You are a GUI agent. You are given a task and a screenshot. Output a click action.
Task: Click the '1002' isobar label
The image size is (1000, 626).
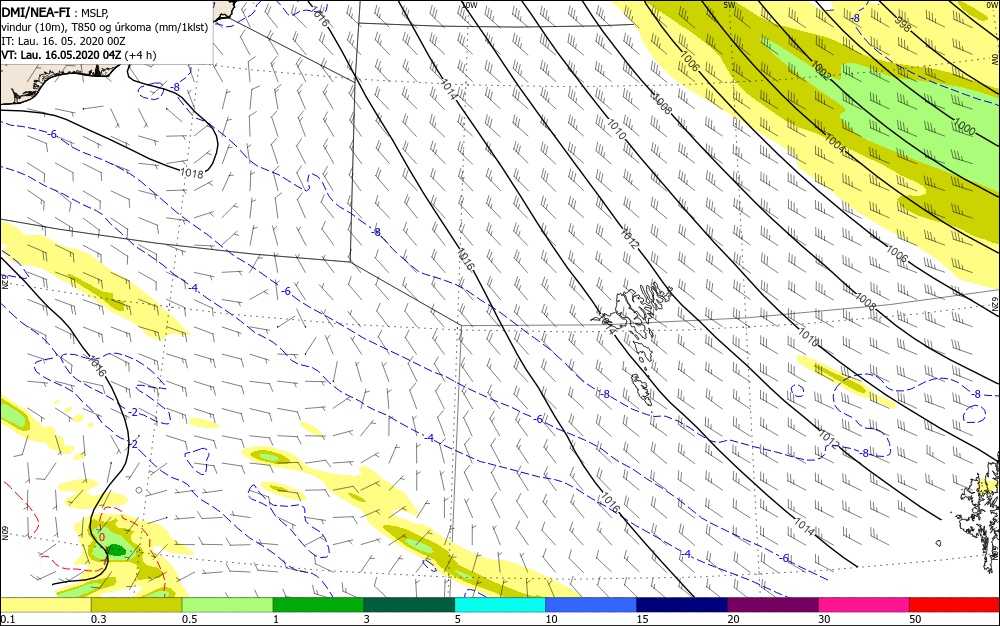click(821, 70)
